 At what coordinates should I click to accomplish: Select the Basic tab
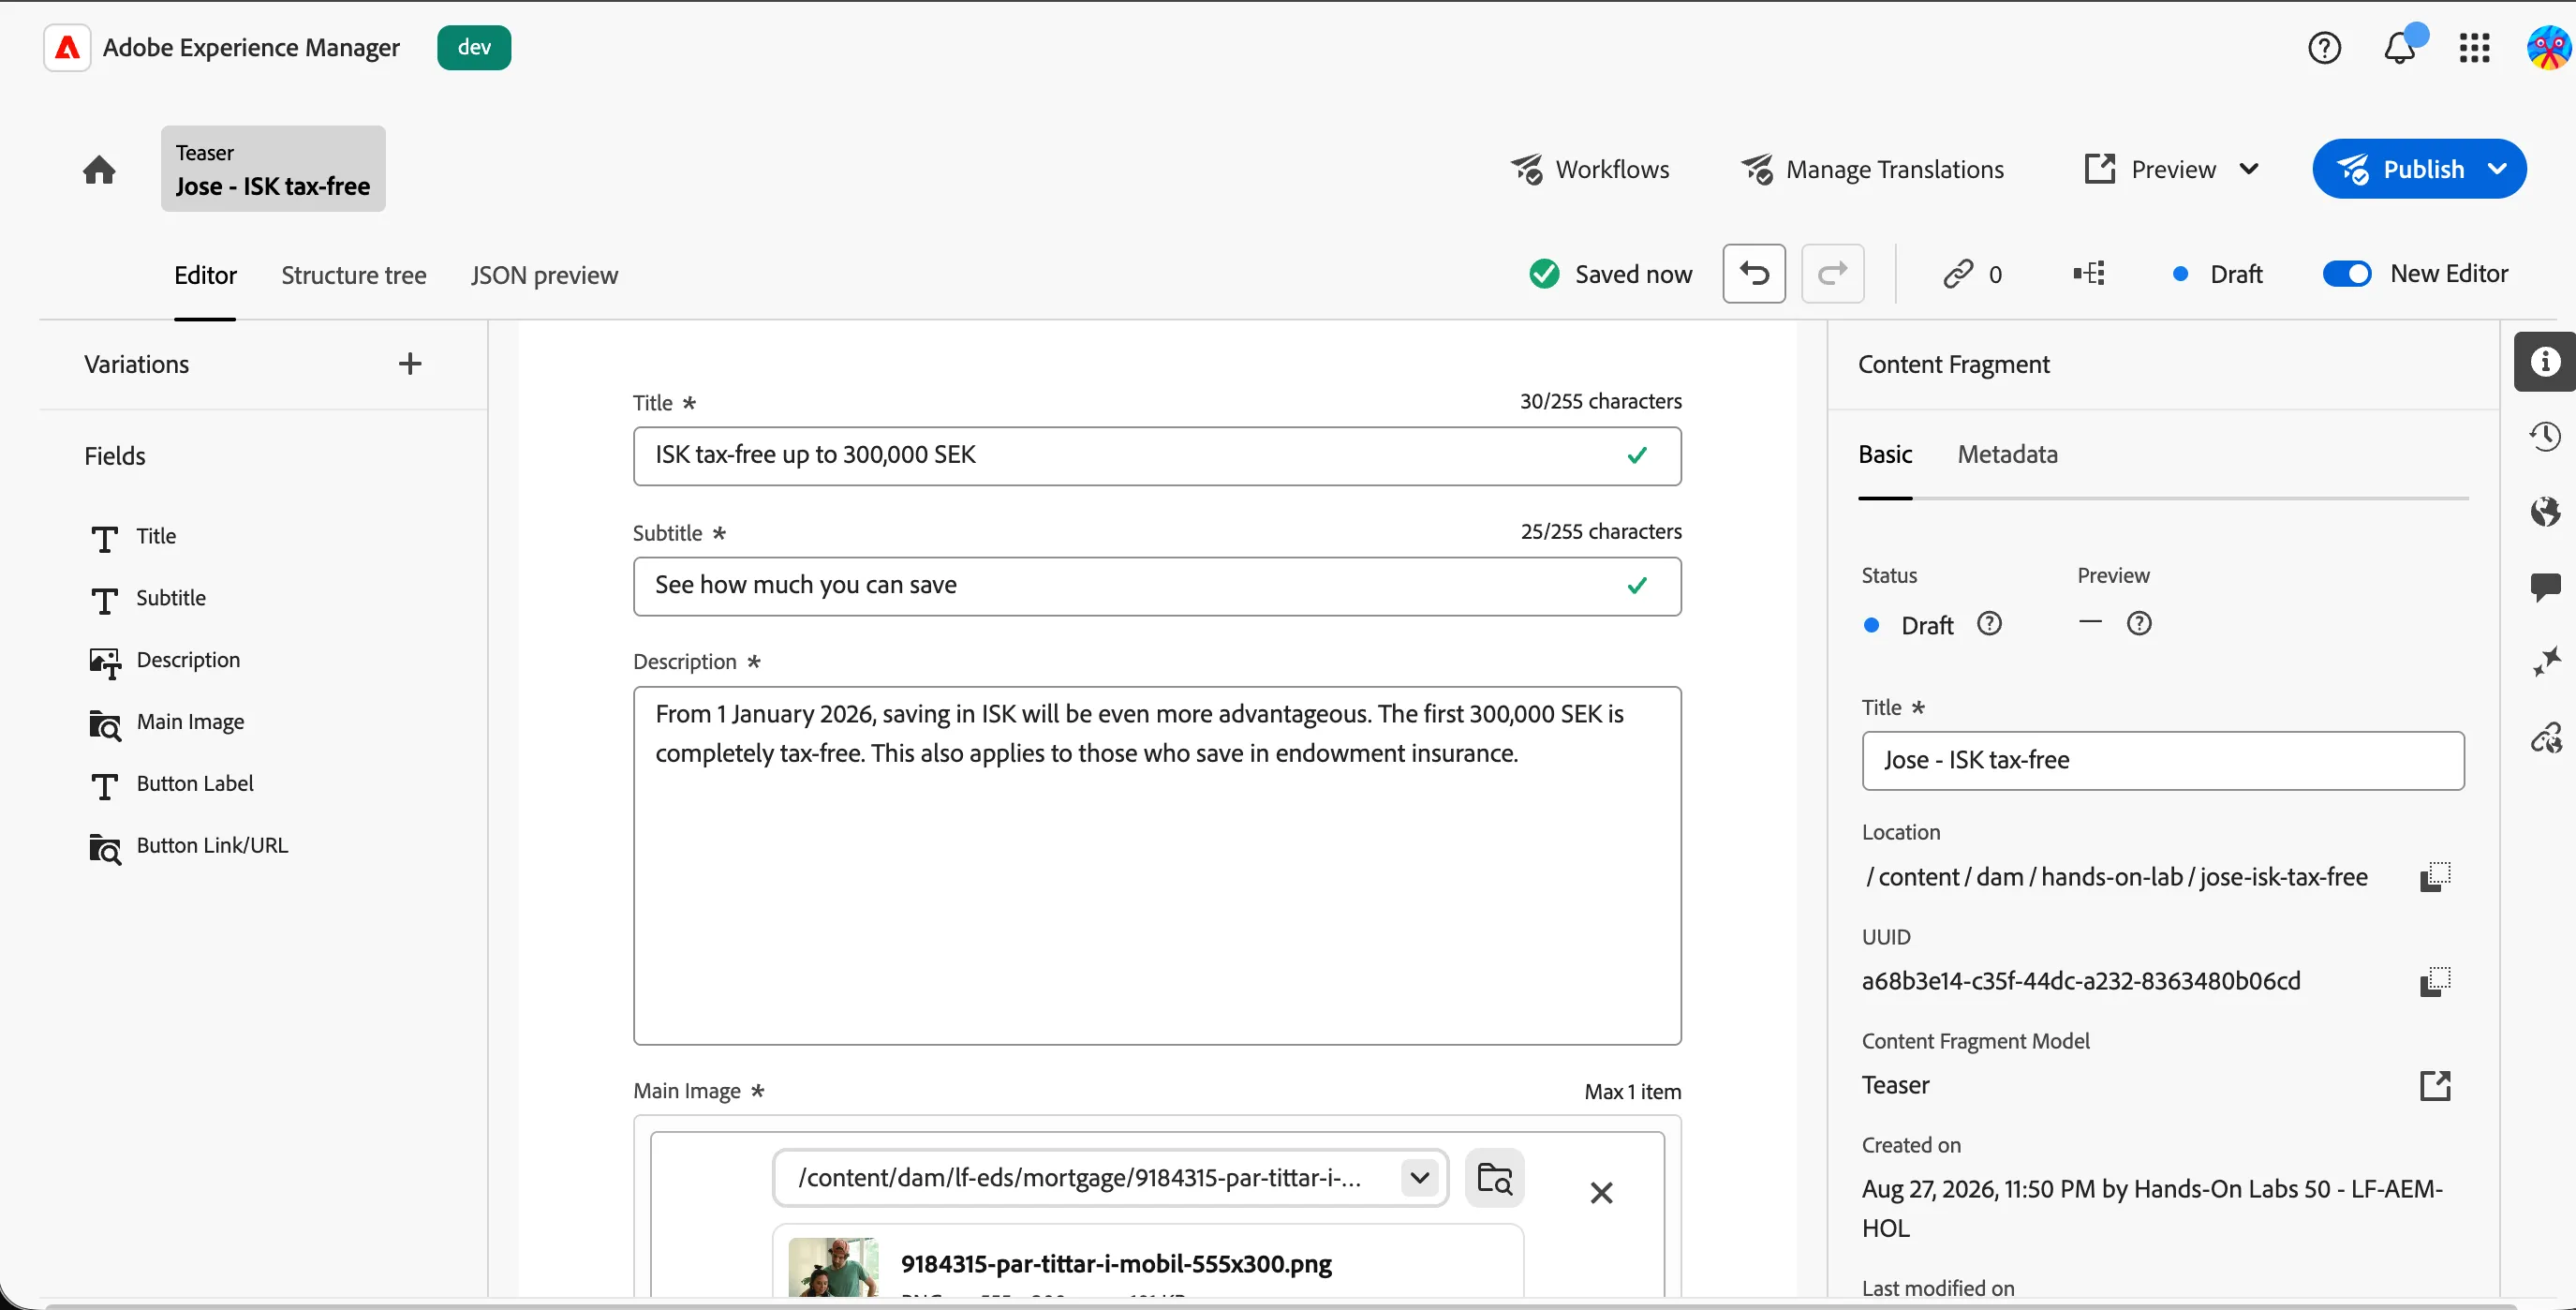(x=1885, y=454)
